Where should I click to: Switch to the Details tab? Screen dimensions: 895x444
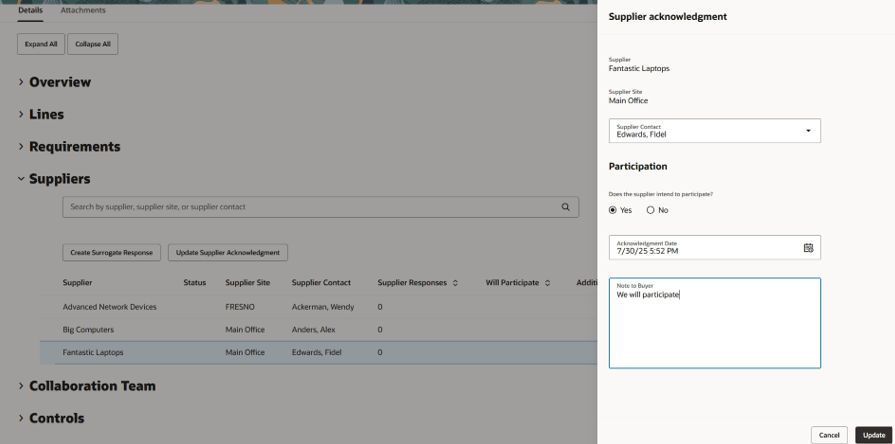[x=30, y=10]
